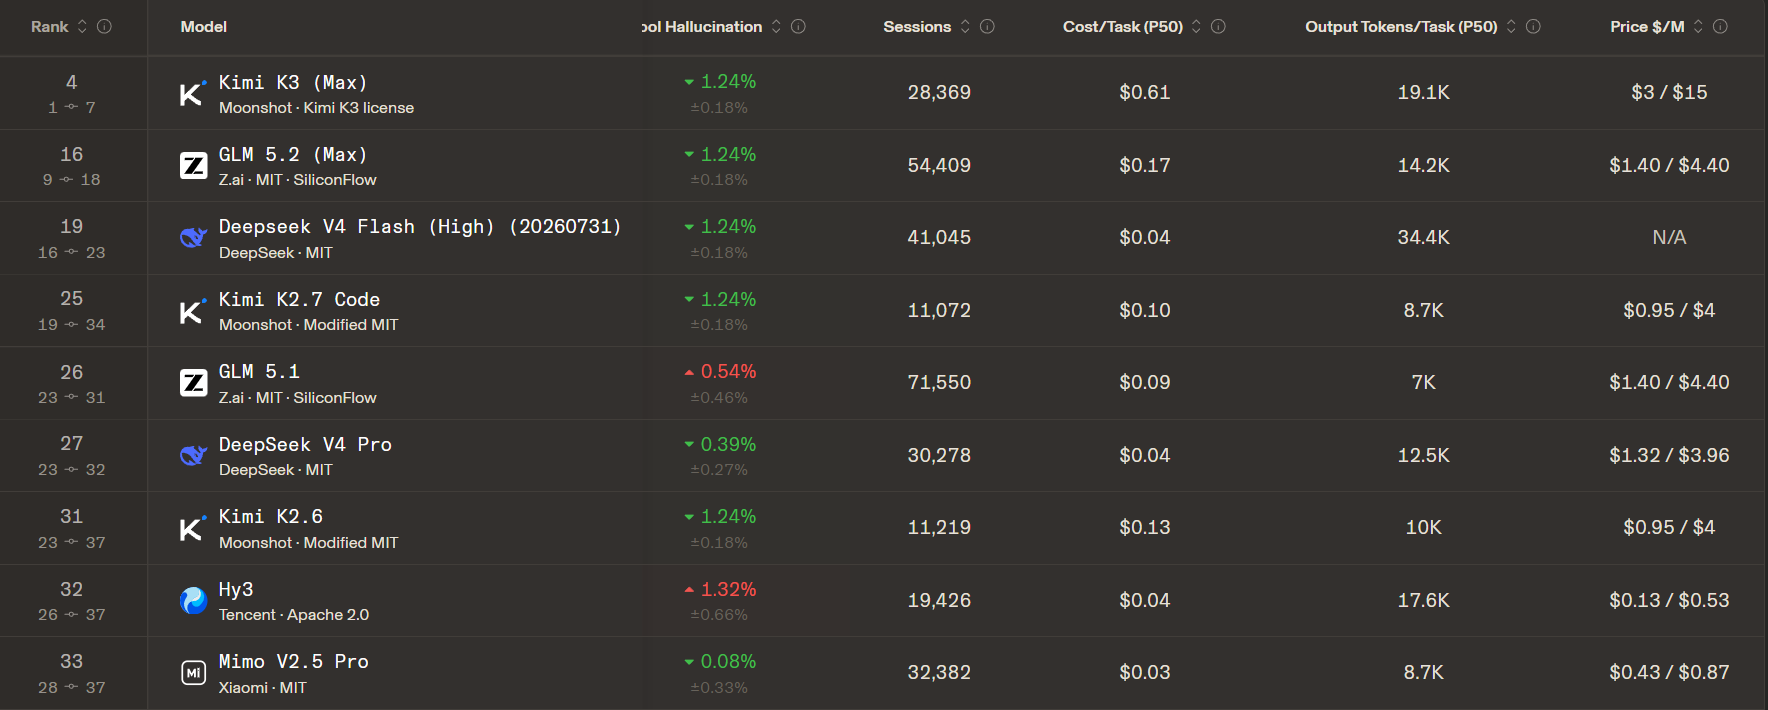This screenshot has height=710, width=1768.
Task: Click price value $0.43 / $0.87
Action: coord(1669,673)
